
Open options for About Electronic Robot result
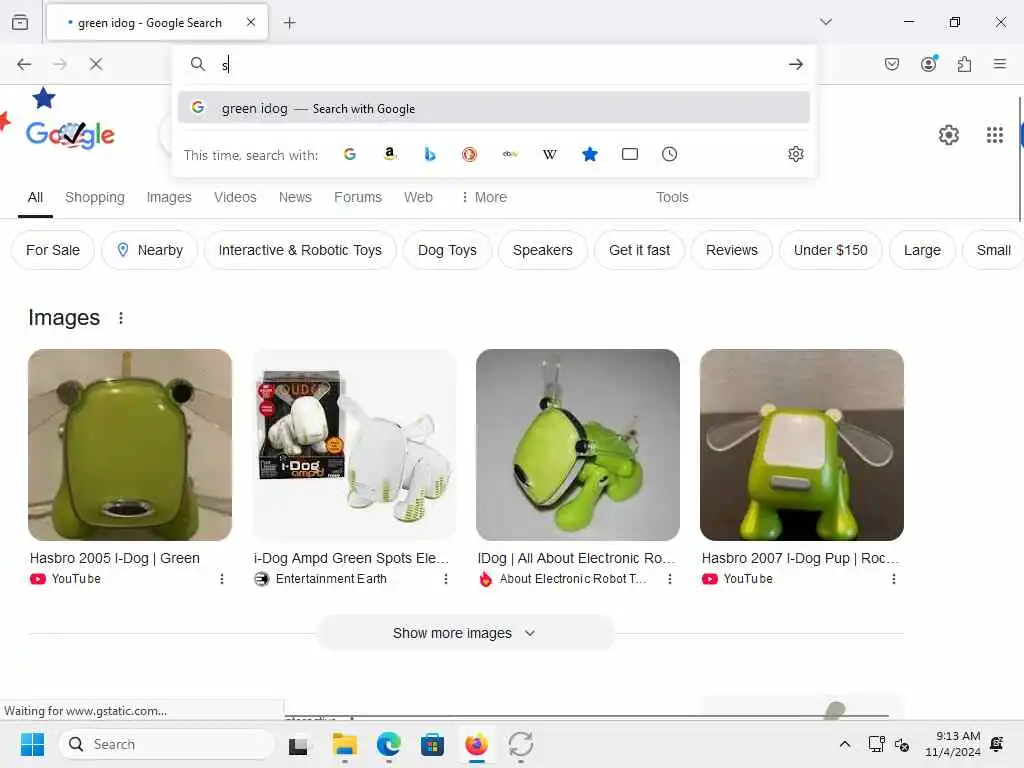(670, 579)
